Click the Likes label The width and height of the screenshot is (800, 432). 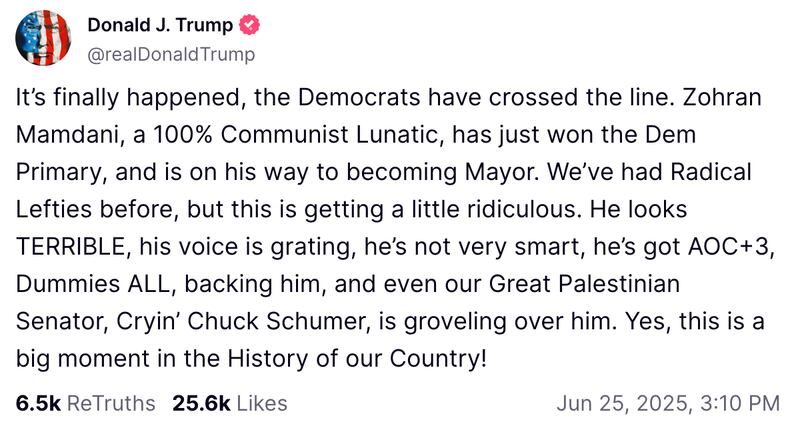coord(261,403)
